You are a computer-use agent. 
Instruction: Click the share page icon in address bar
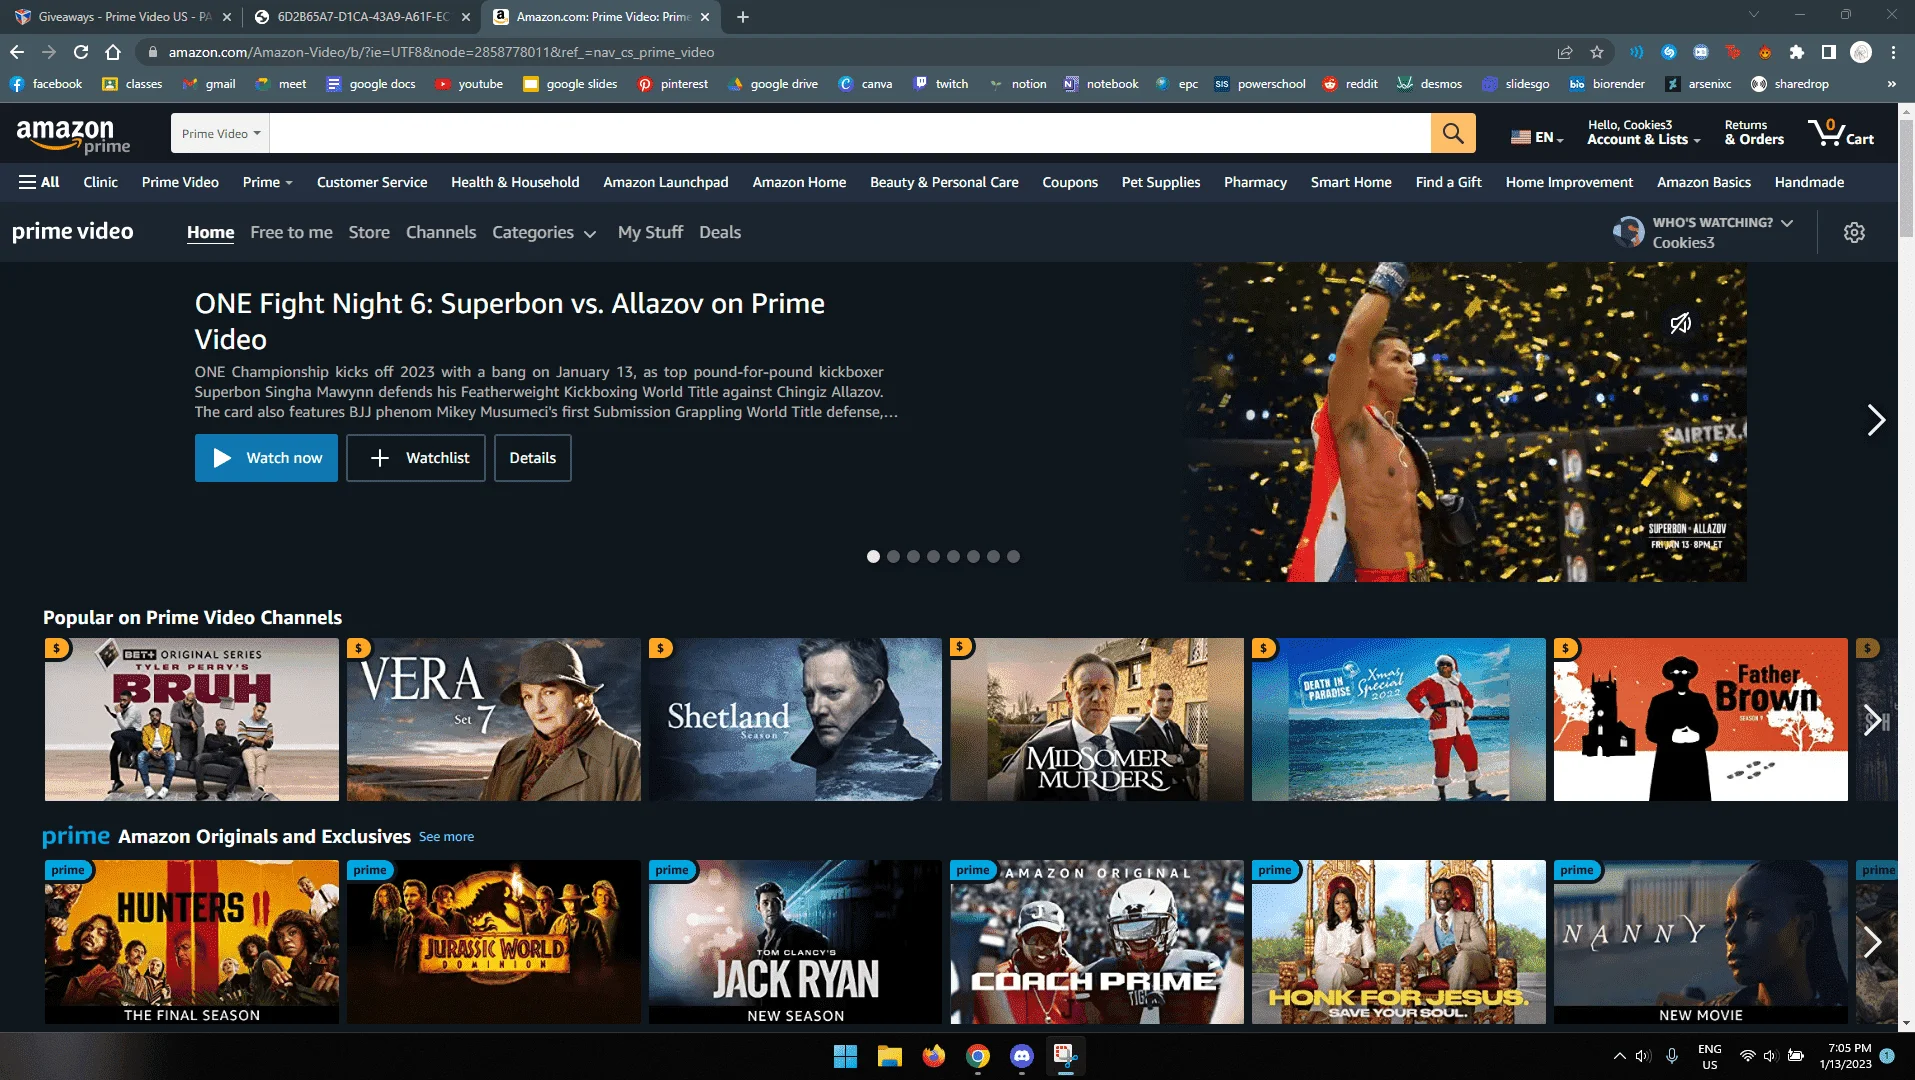1565,52
